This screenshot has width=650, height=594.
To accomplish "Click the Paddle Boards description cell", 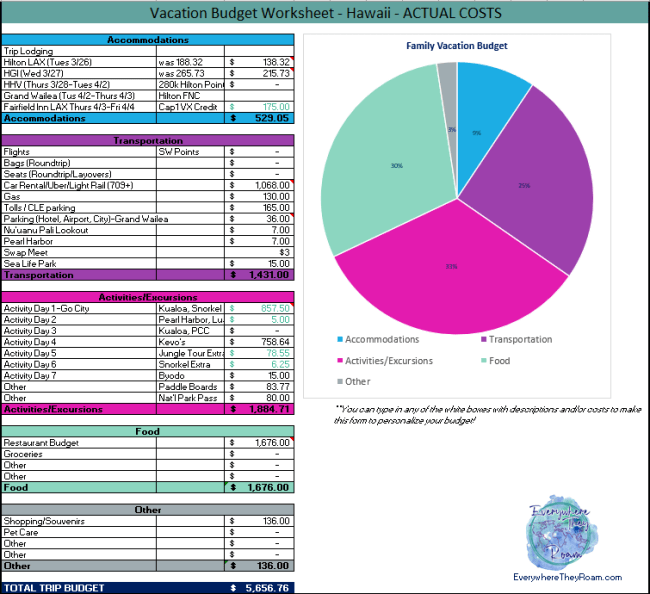I will 190,386.
